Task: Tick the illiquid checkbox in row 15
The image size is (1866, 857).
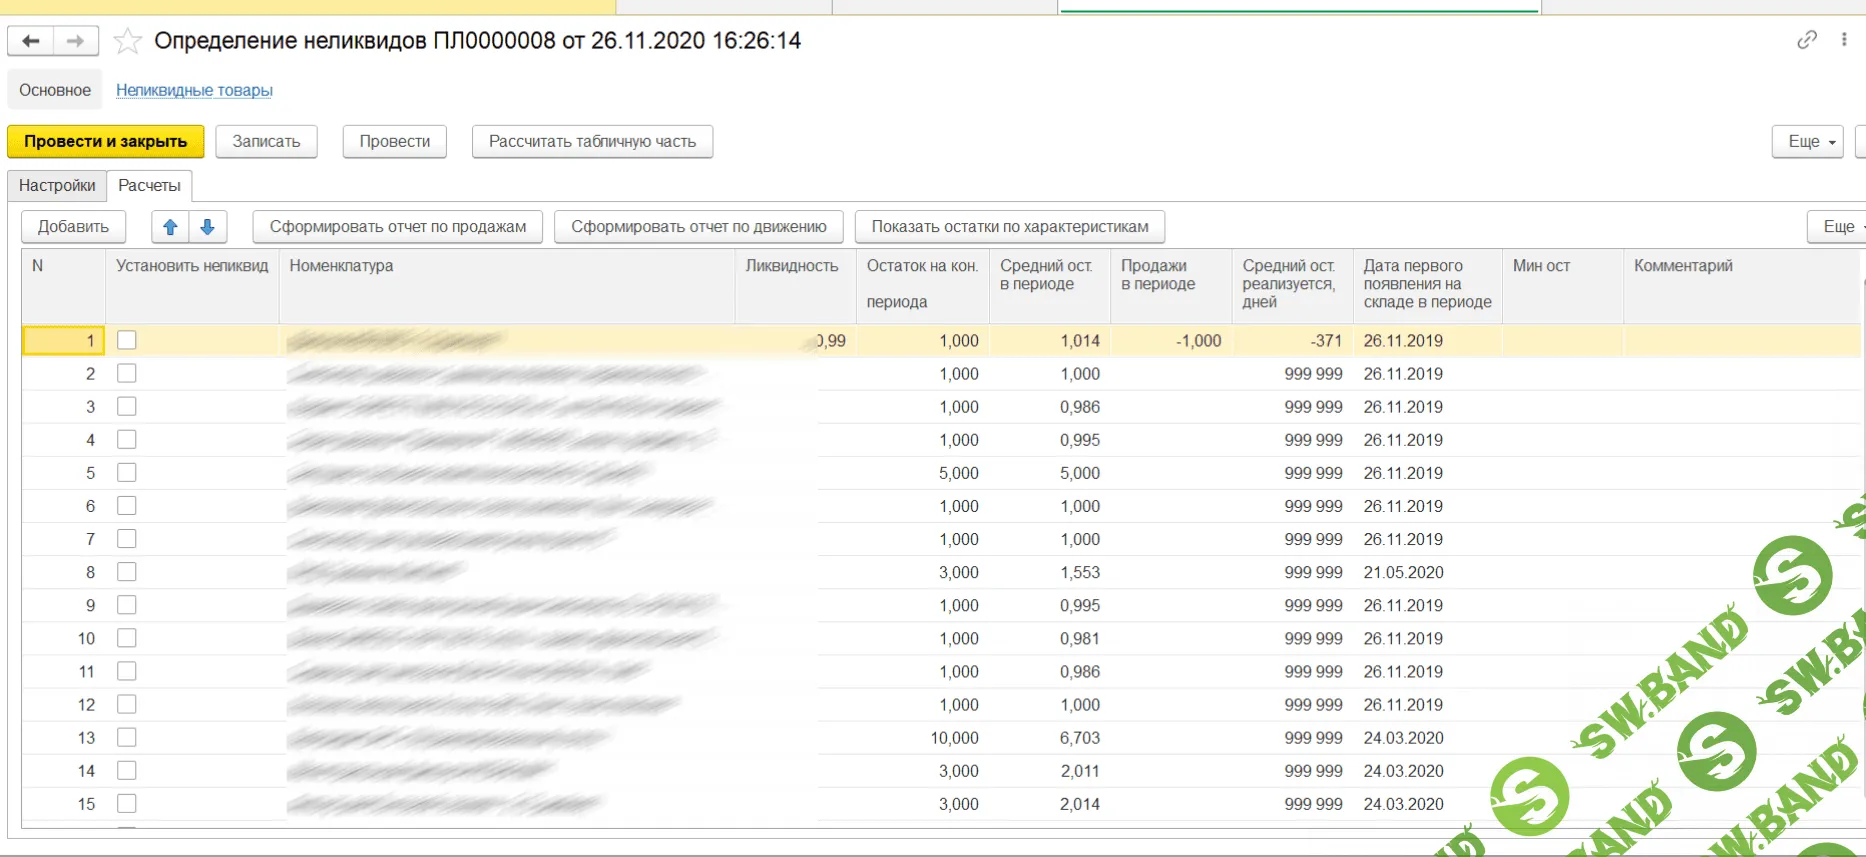Action: (x=126, y=803)
